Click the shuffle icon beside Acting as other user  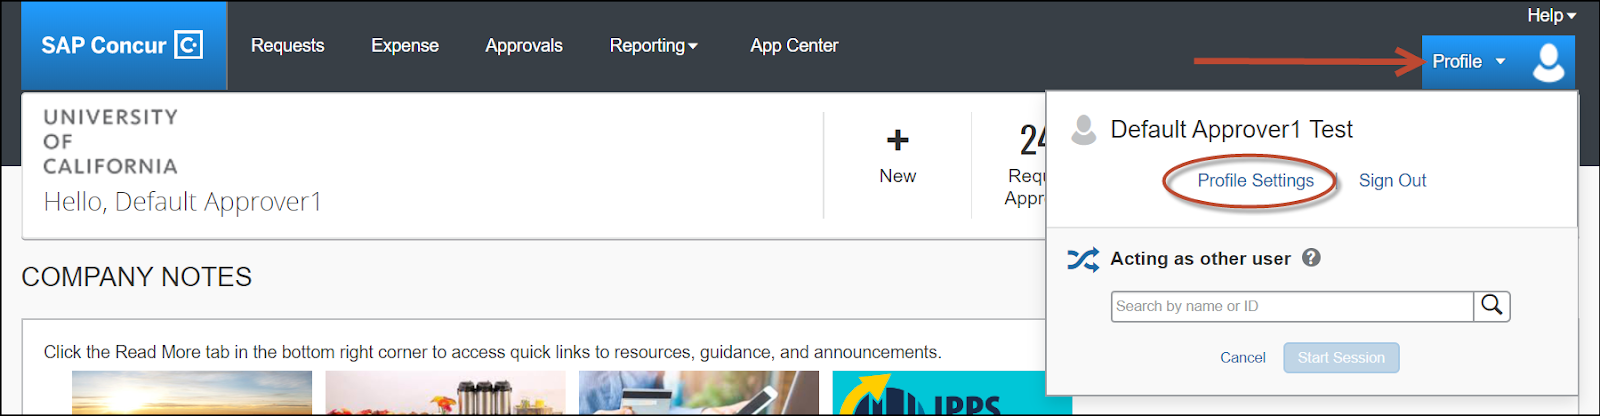1083,259
